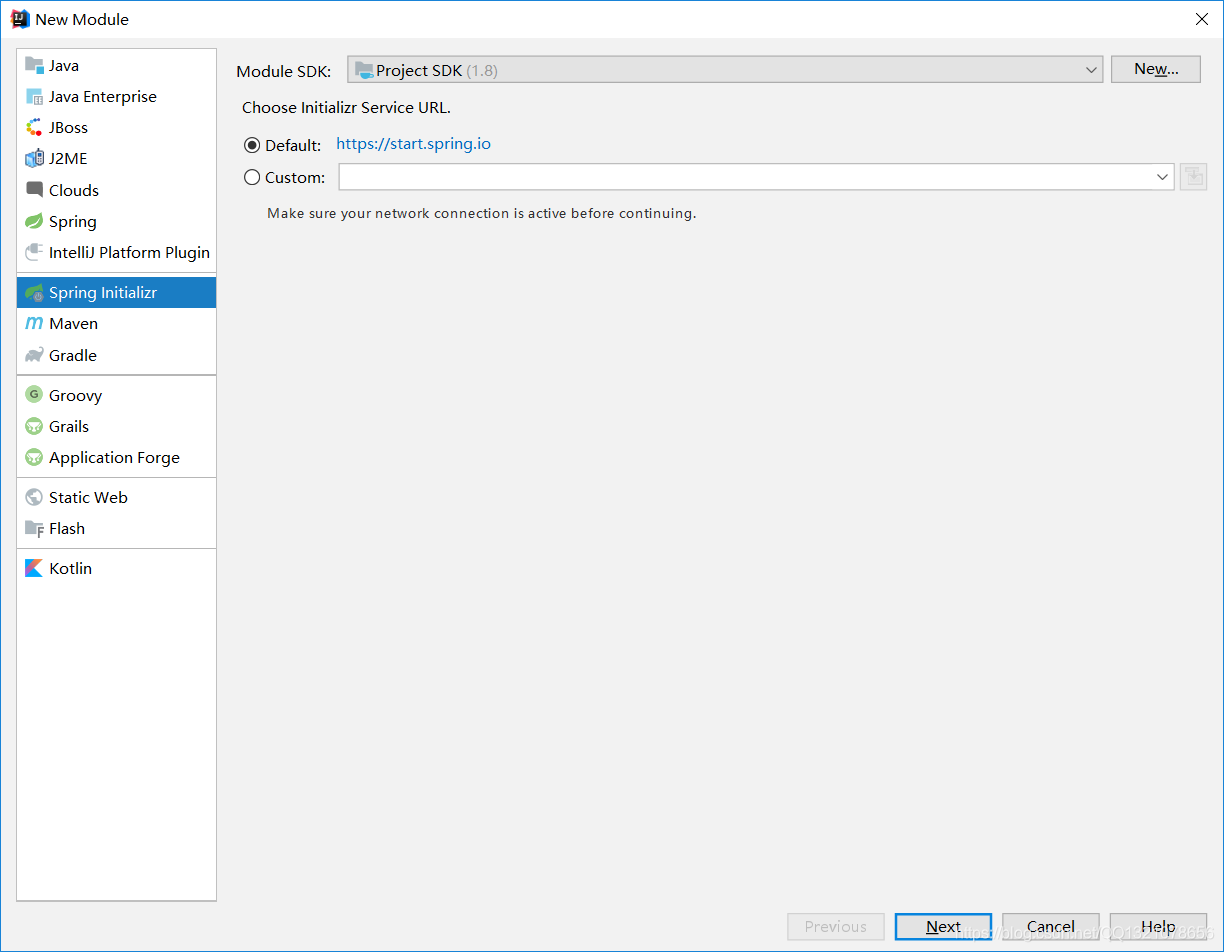
Task: Click the Static Web globe icon
Action: (34, 497)
